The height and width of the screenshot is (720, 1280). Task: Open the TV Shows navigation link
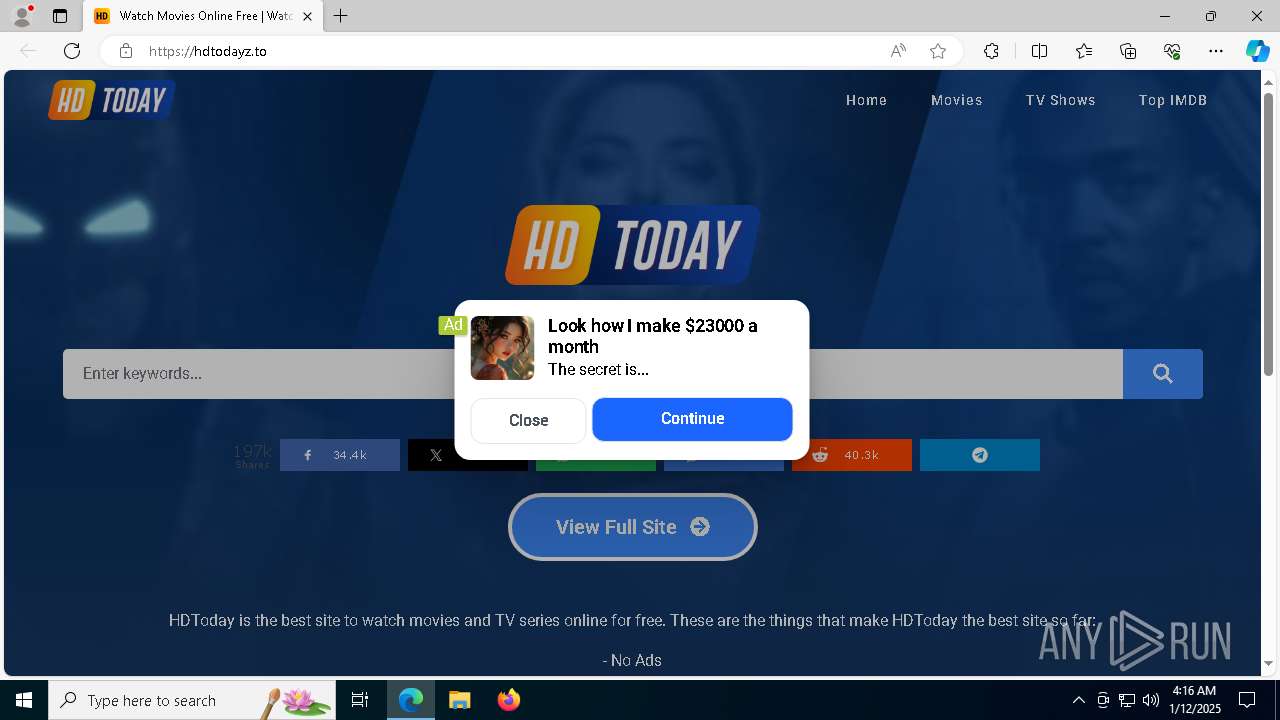pyautogui.click(x=1060, y=100)
